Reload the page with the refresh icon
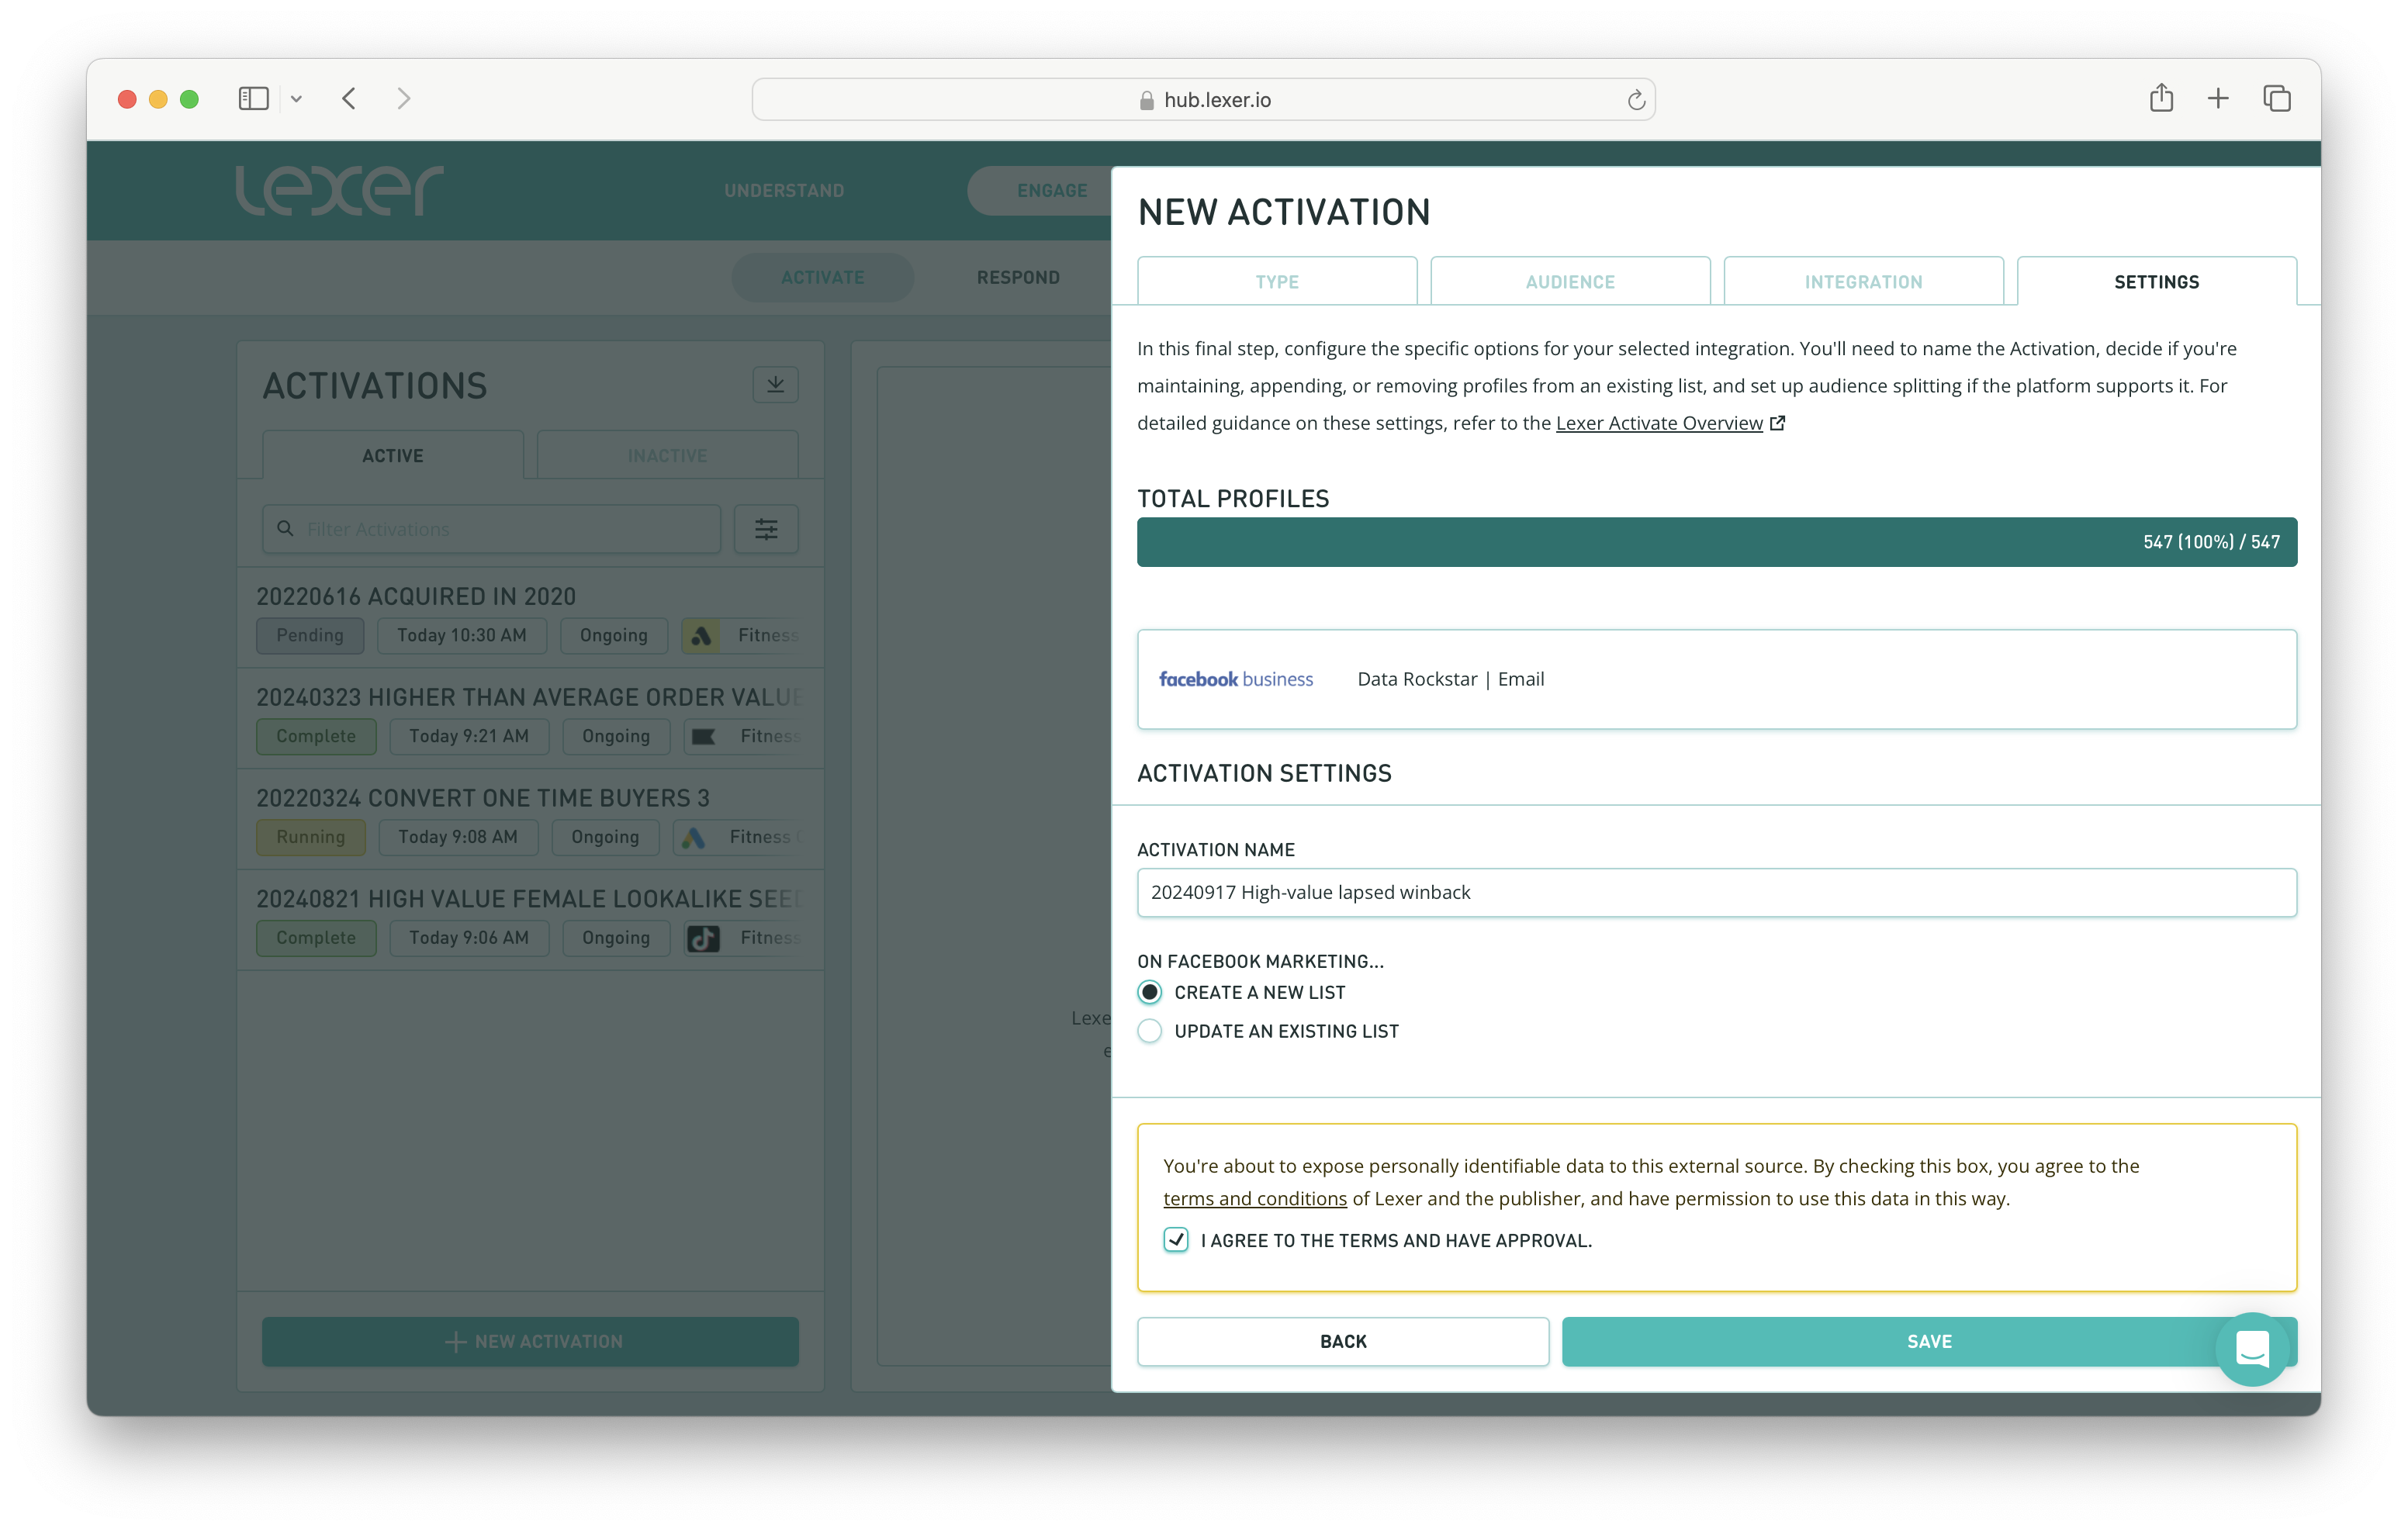 pos(1636,99)
